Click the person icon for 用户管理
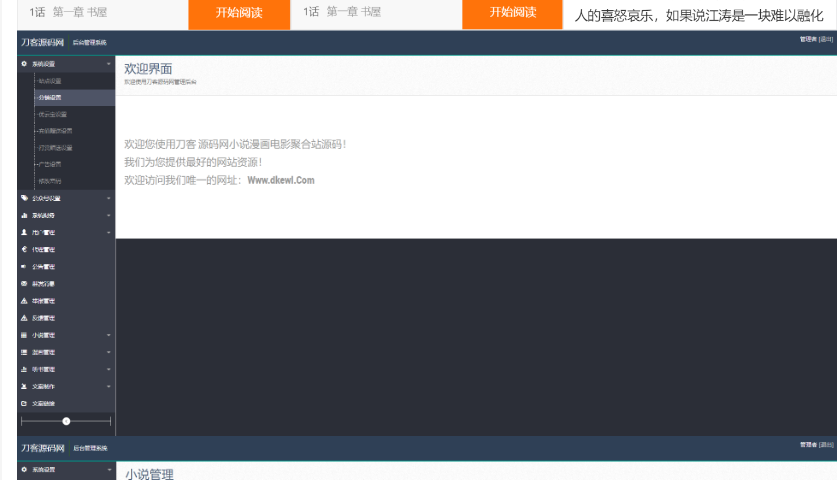The height and width of the screenshot is (480, 837). 24,232
